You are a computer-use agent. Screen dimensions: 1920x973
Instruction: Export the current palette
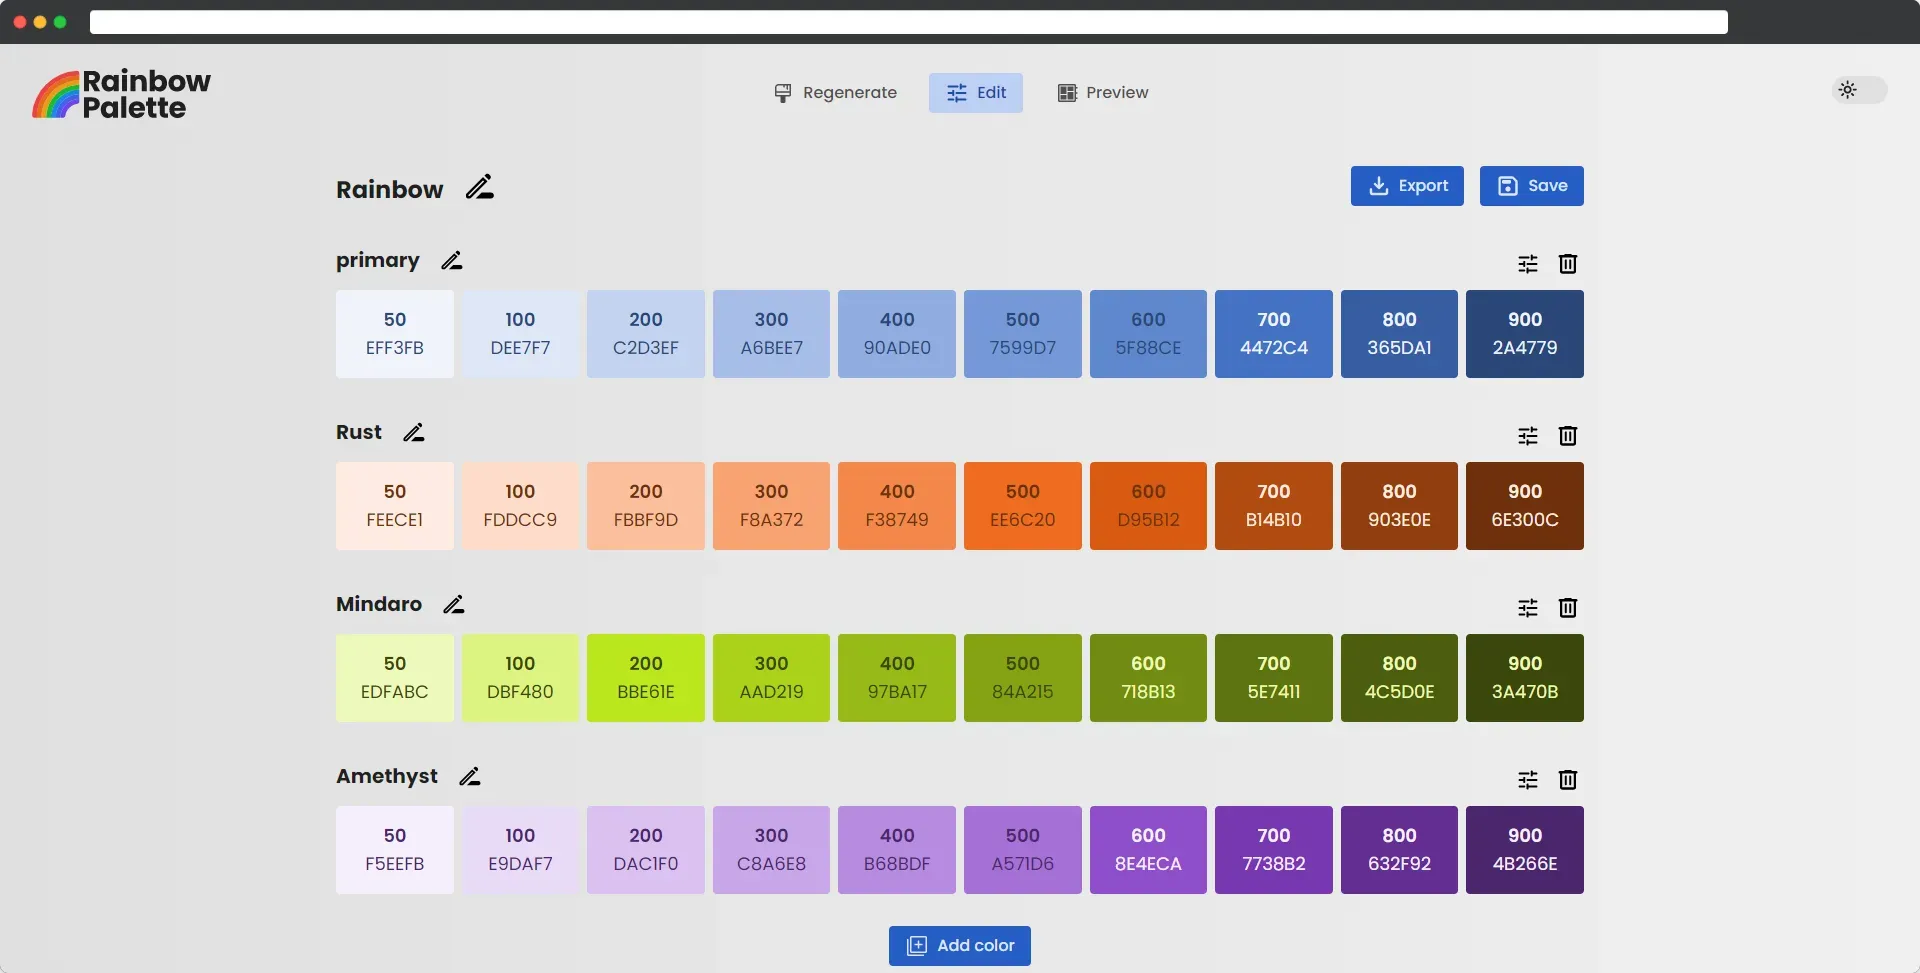[1407, 185]
